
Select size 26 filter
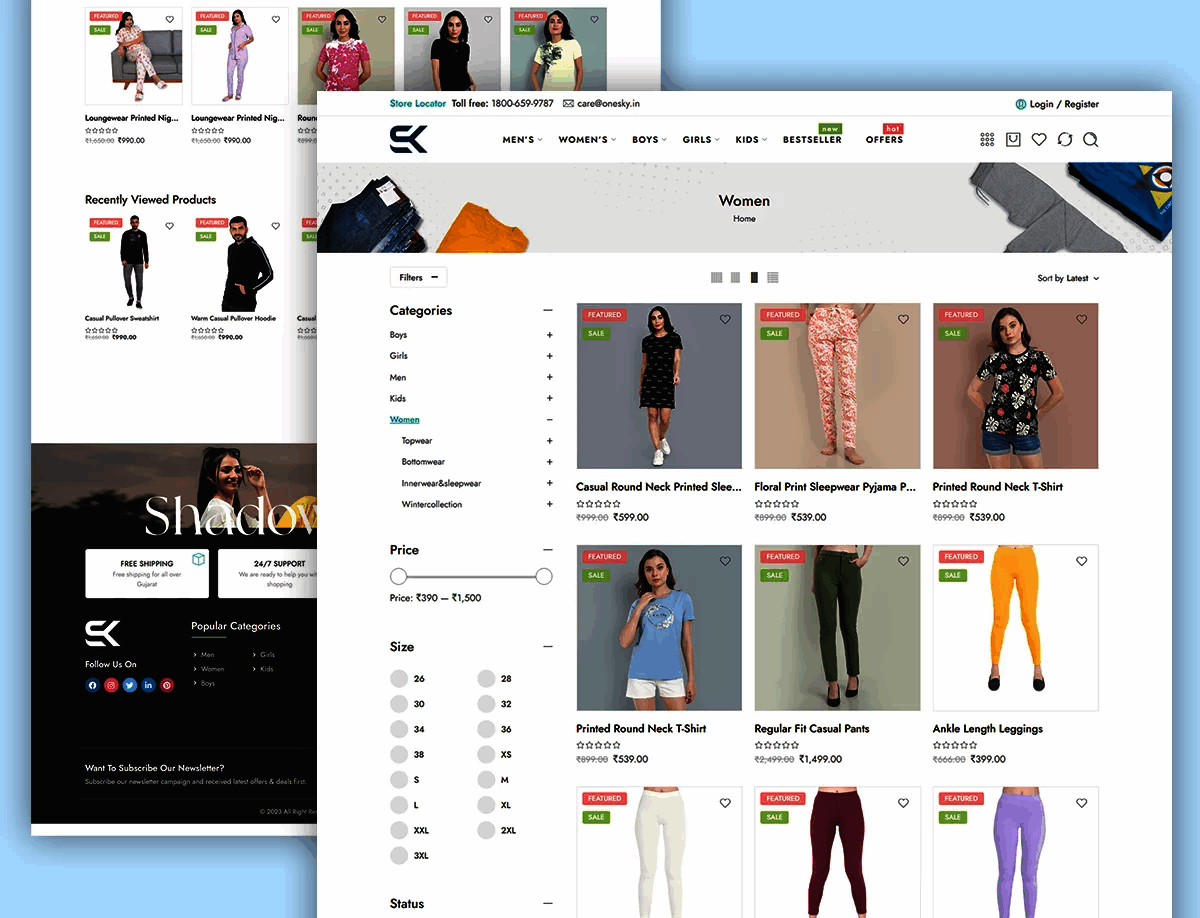tap(399, 678)
